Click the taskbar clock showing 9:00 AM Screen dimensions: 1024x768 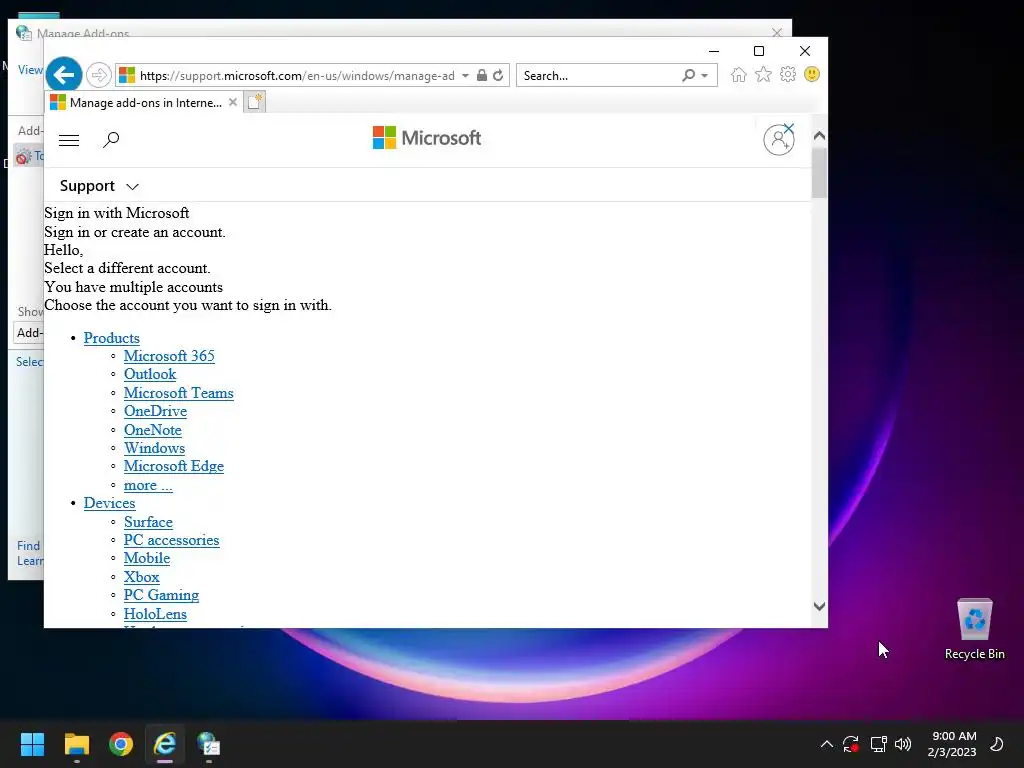pyautogui.click(x=952, y=744)
